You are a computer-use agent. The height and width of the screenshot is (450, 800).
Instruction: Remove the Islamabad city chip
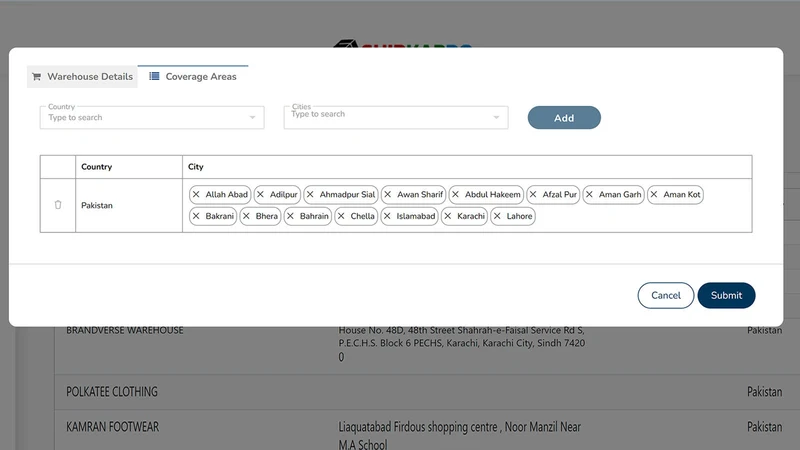pyautogui.click(x=387, y=216)
